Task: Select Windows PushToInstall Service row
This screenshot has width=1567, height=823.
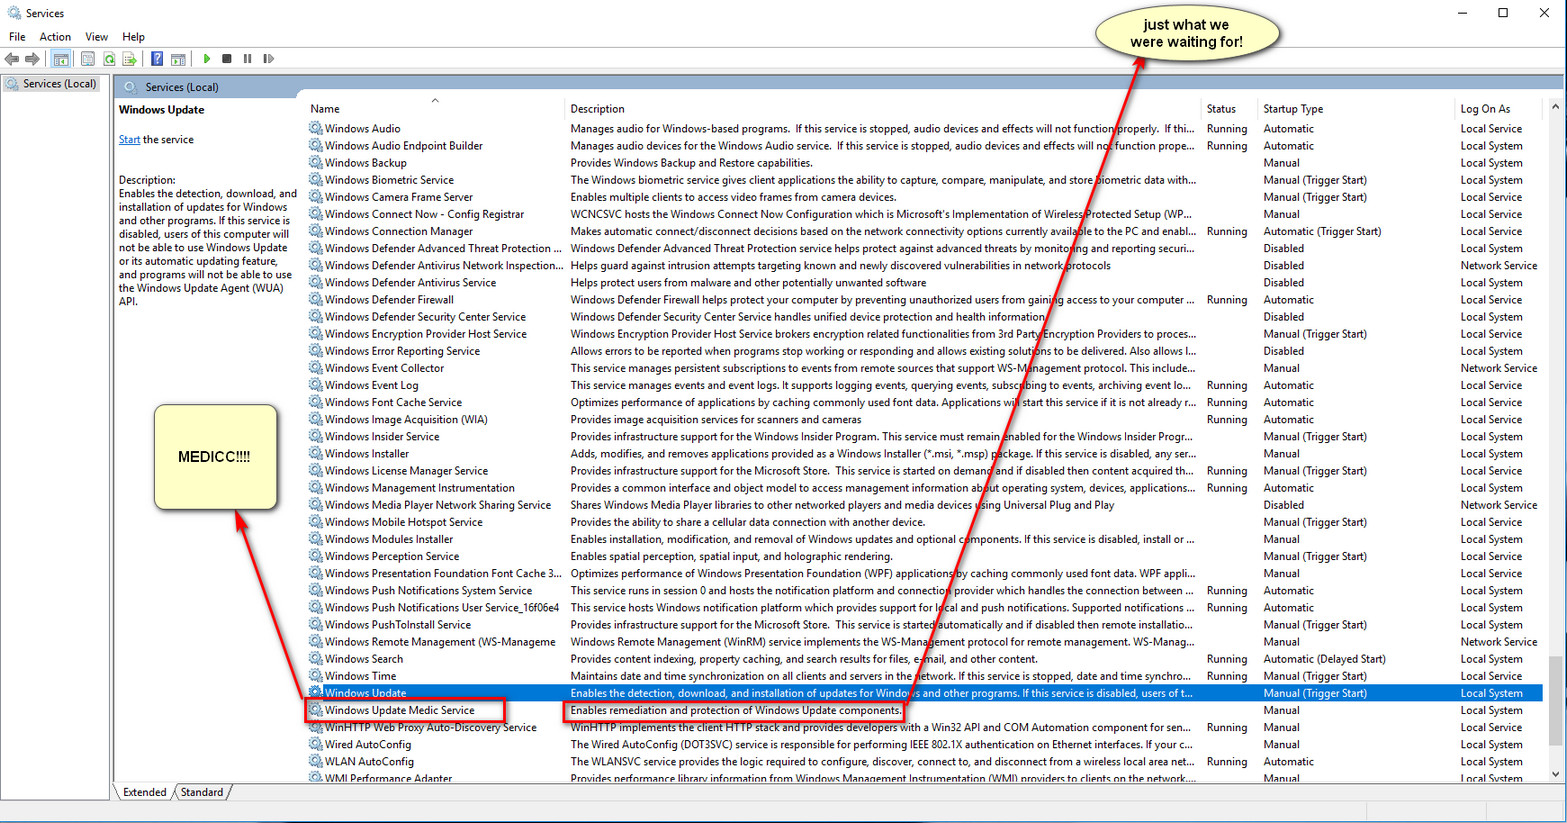Action: click(925, 624)
